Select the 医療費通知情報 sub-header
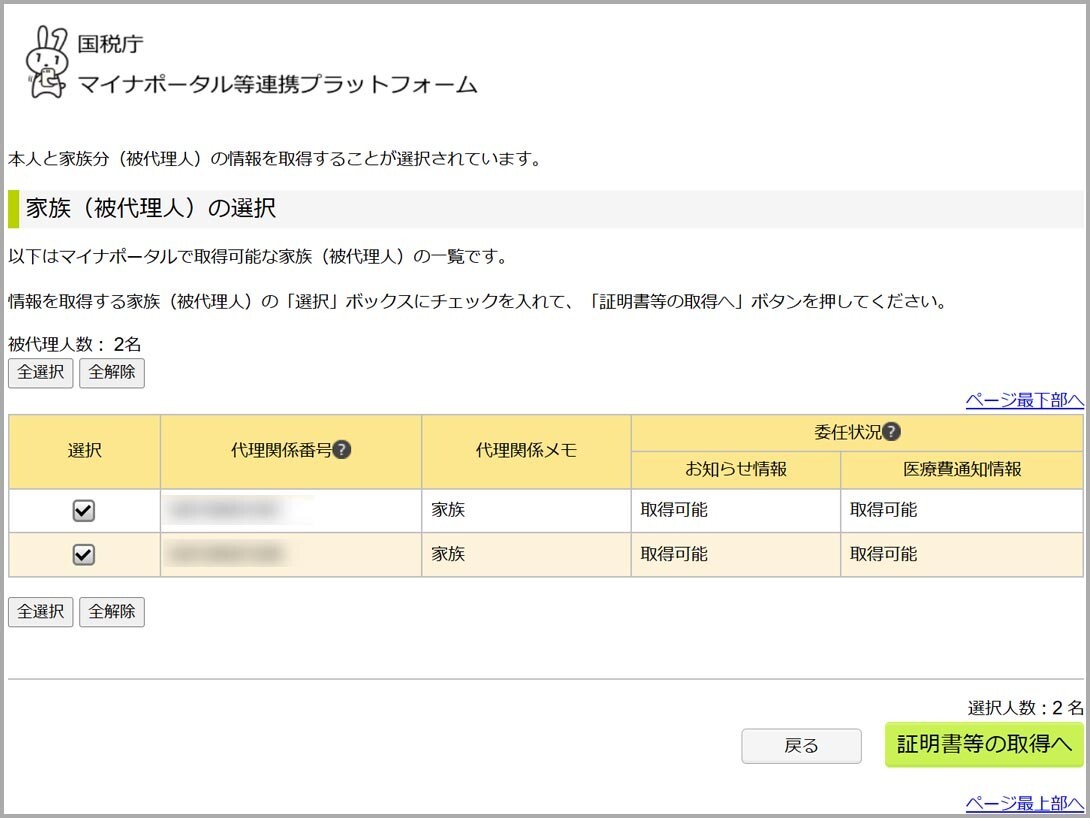1090x818 pixels. coord(962,470)
